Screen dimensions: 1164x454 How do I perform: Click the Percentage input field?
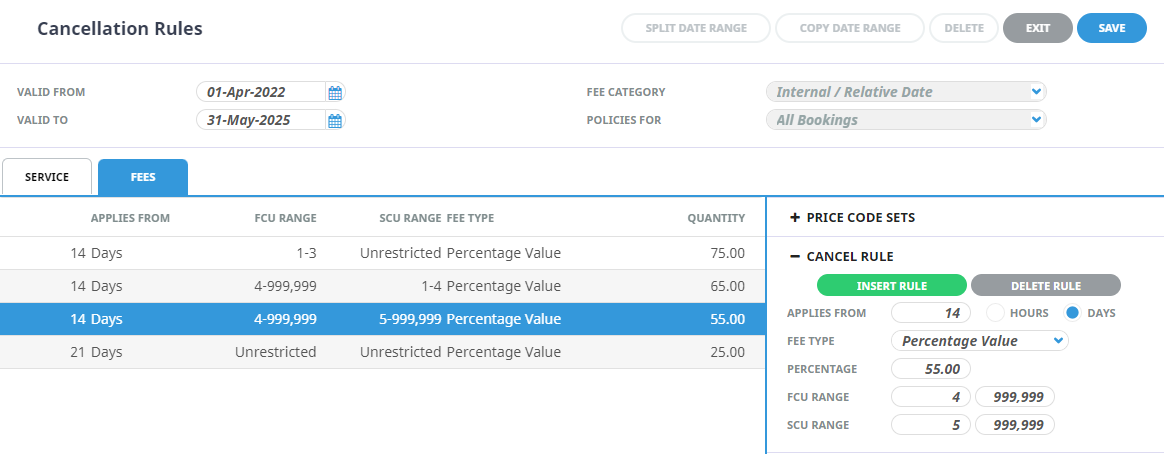pos(930,369)
